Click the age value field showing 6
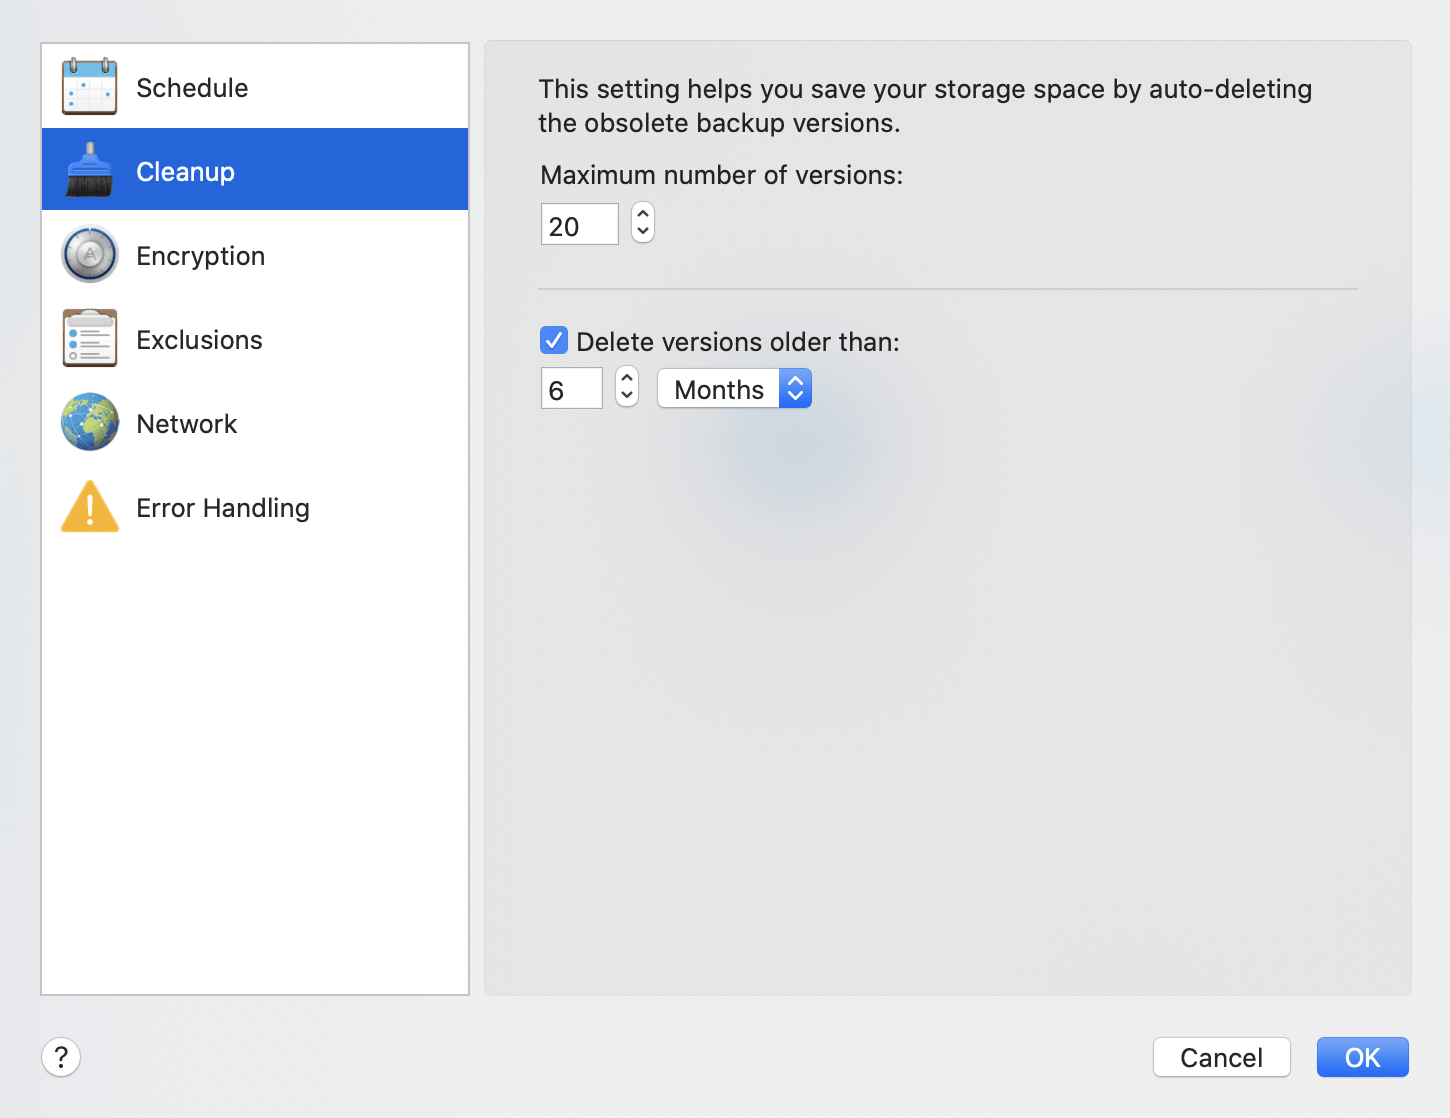The image size is (1450, 1118). click(x=571, y=388)
